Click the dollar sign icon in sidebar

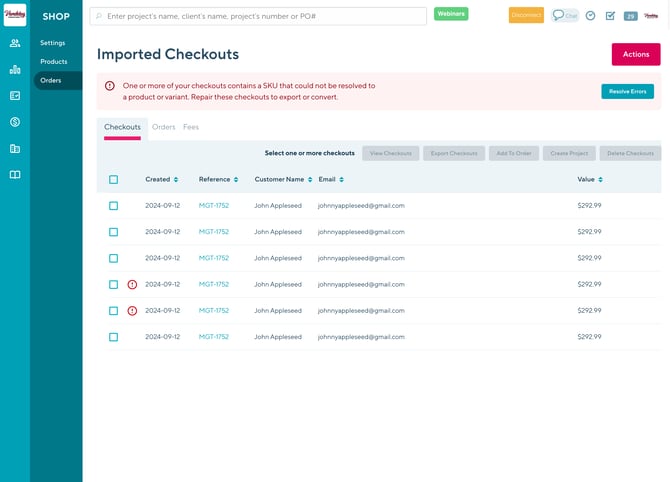tap(15, 122)
